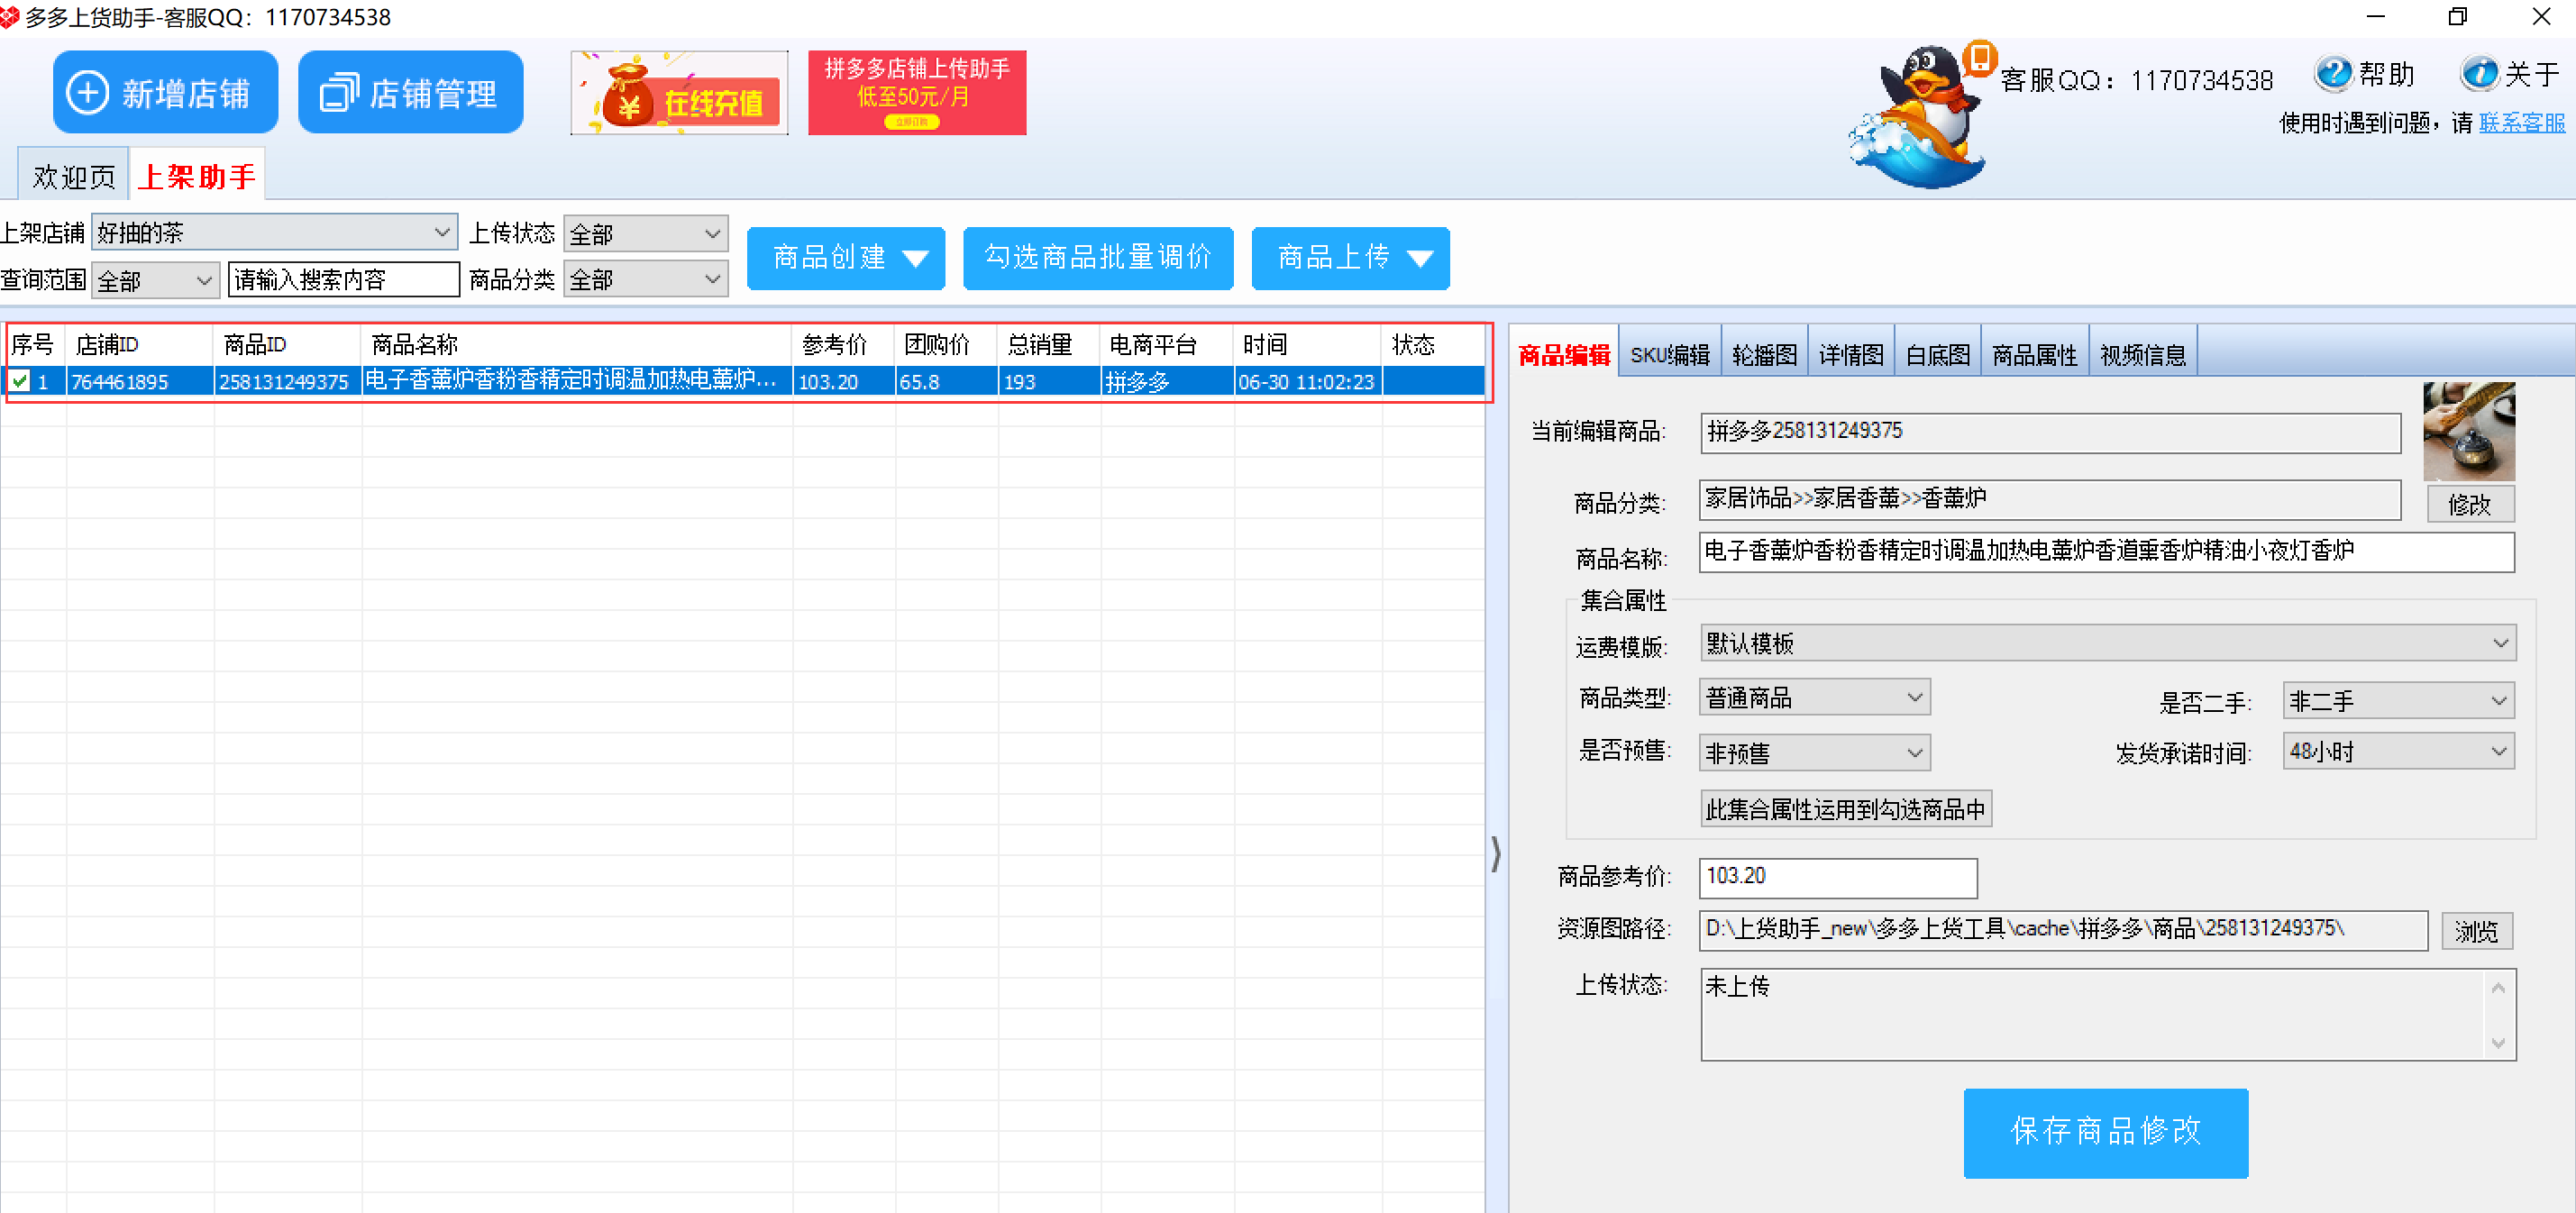
Task: Click 店铺ID cell 764461895
Action: (140, 381)
